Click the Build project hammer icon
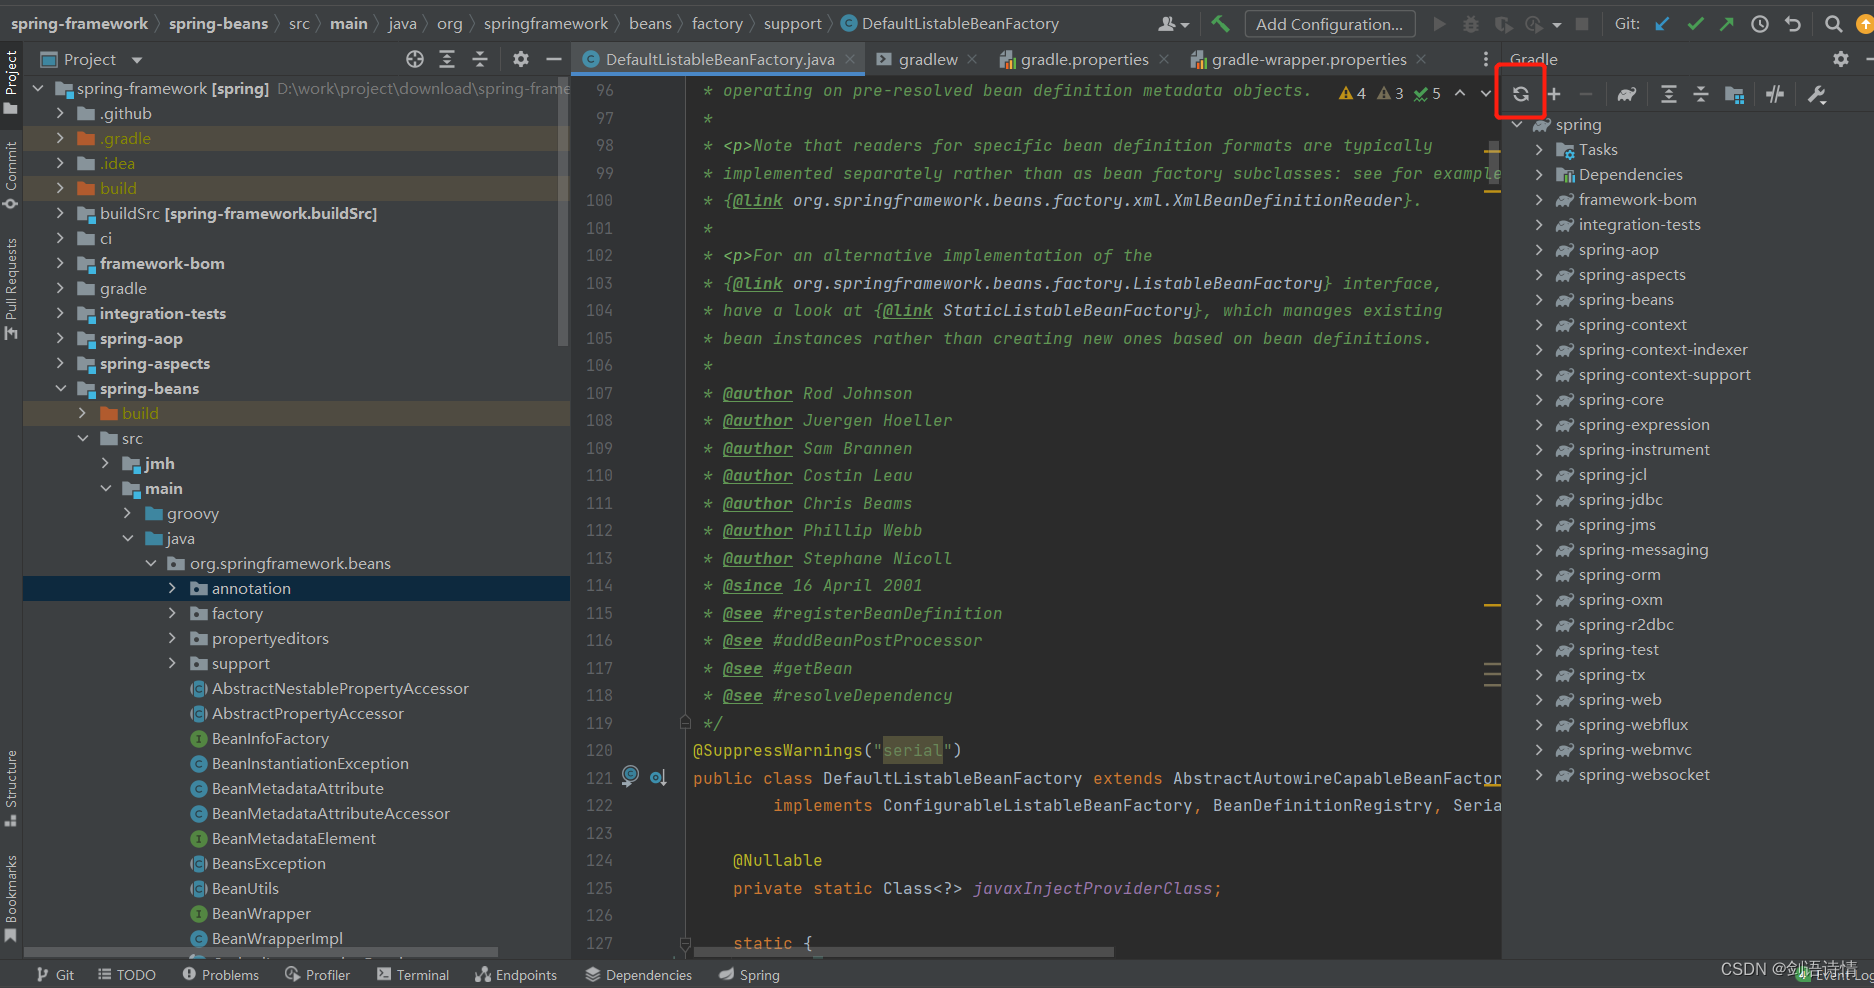Viewport: 1874px width, 988px height. (1220, 24)
